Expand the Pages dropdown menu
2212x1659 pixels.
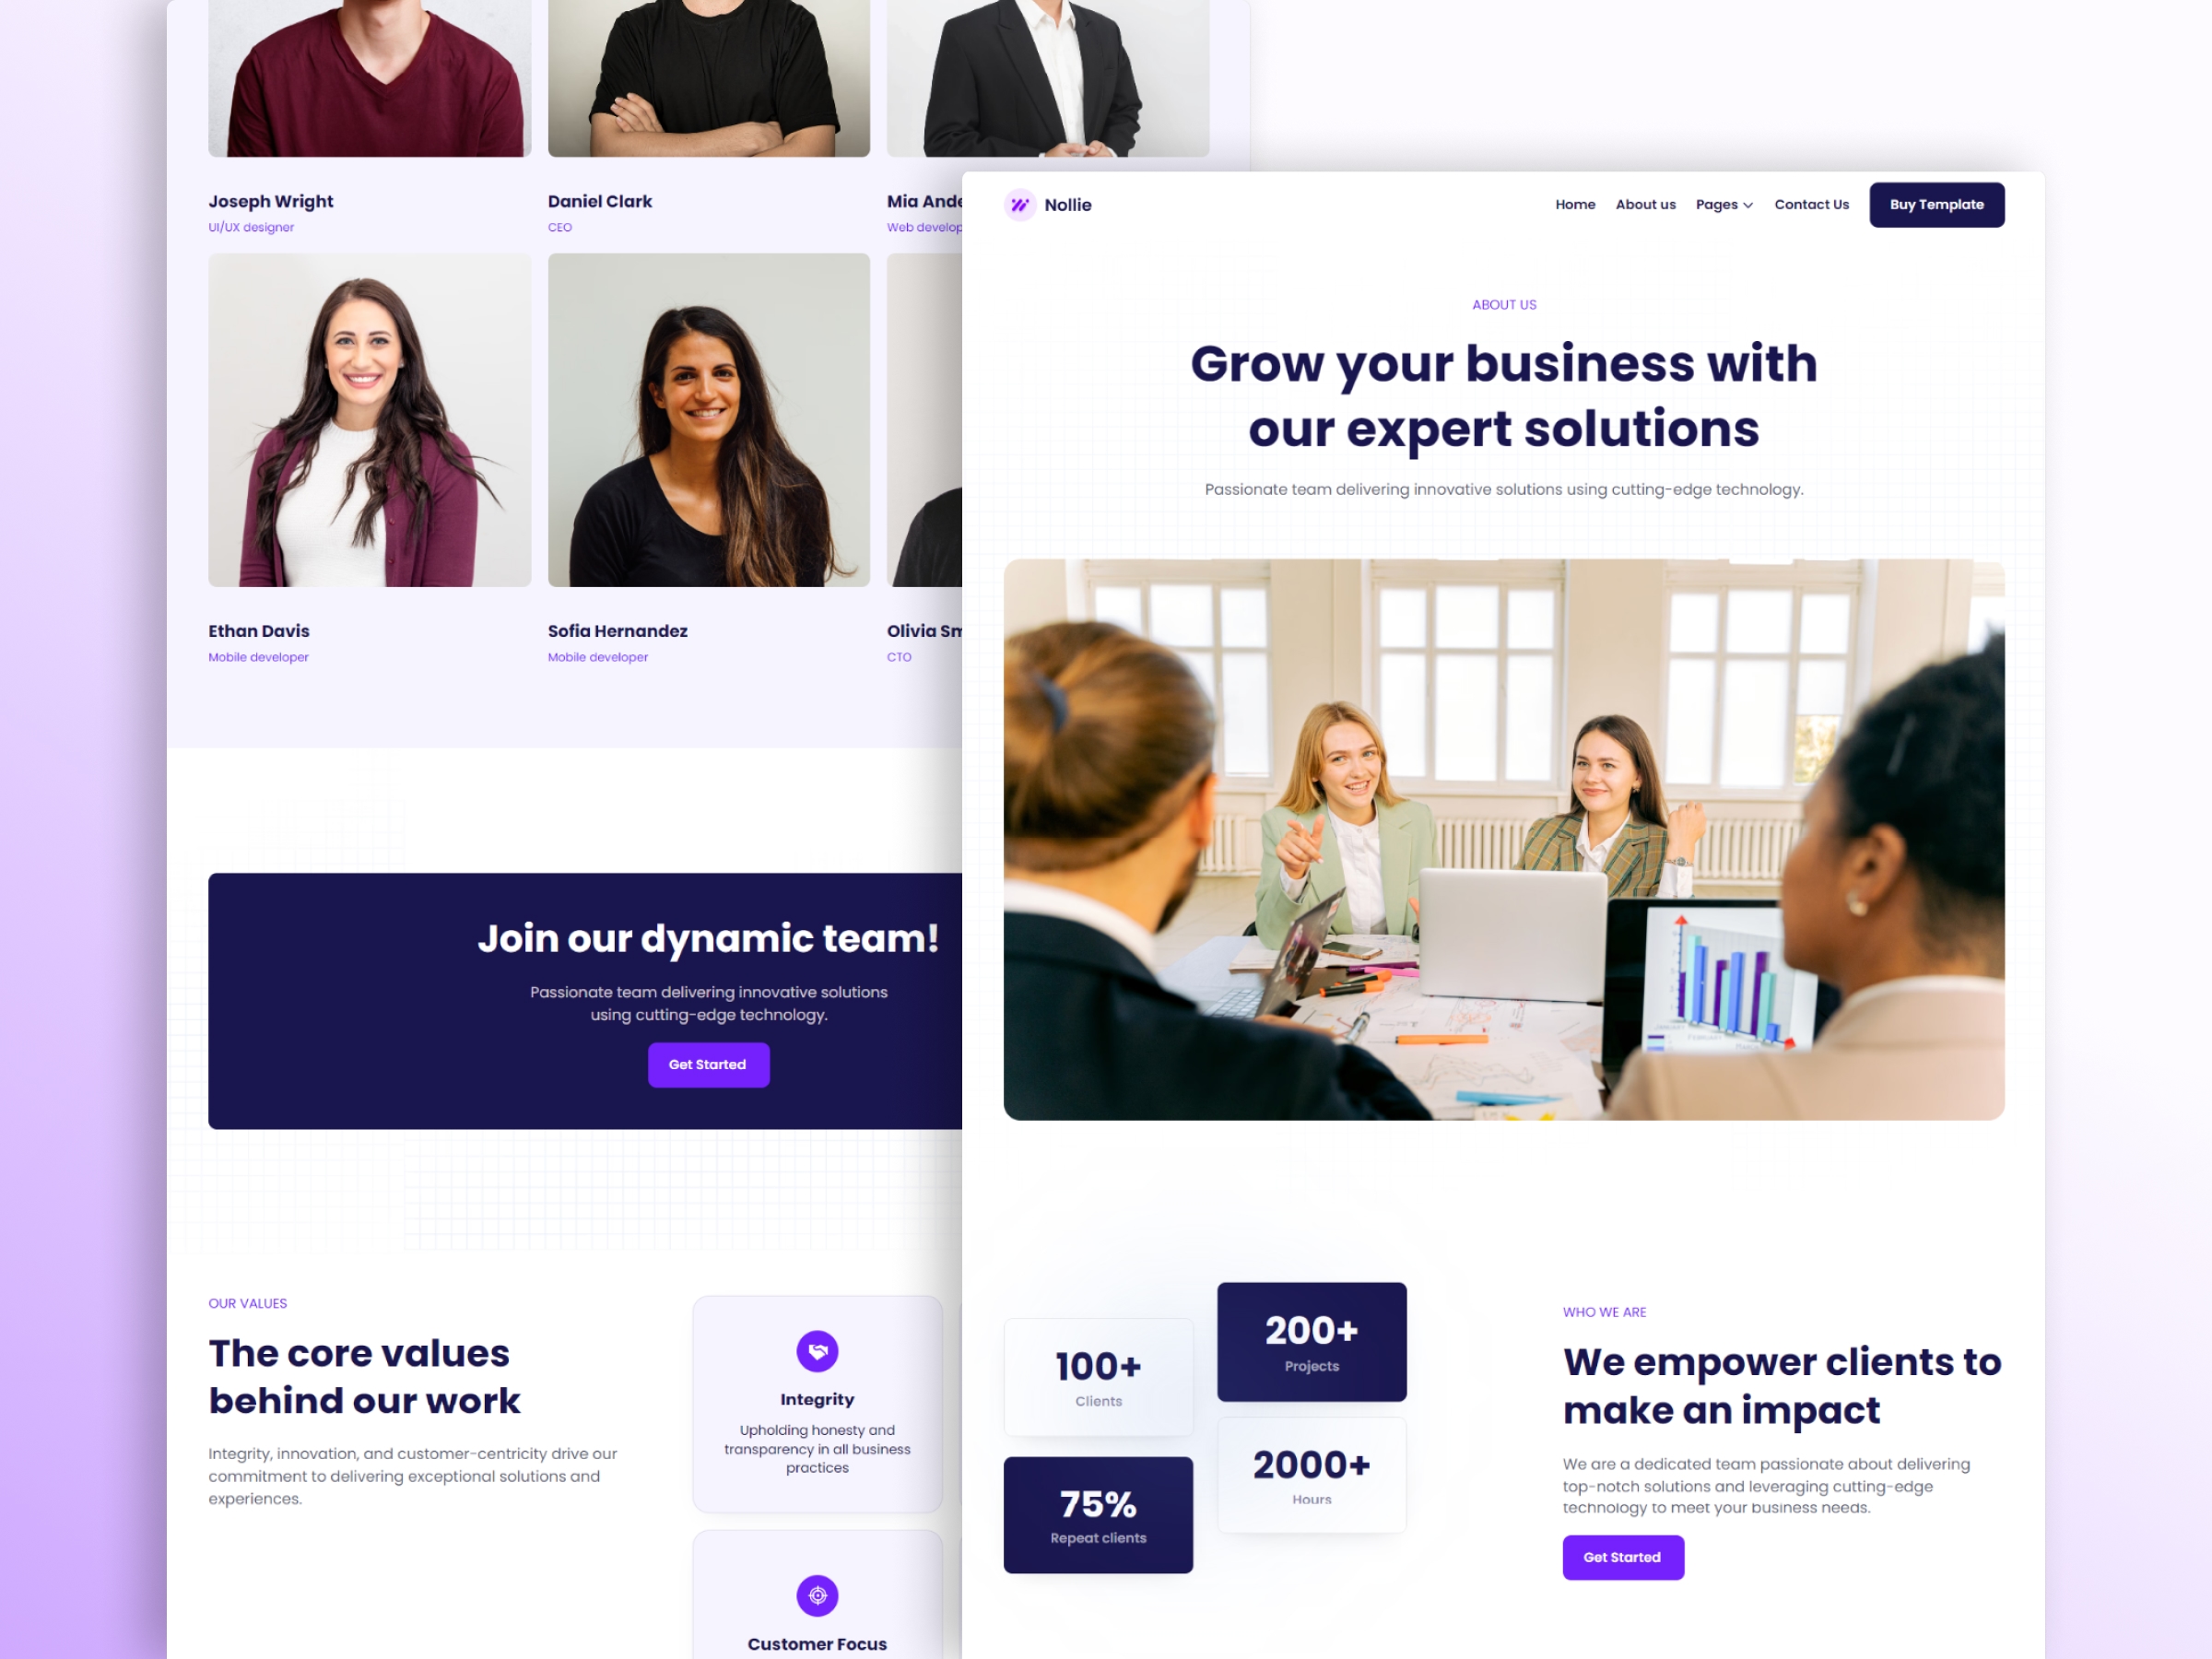1723,206
